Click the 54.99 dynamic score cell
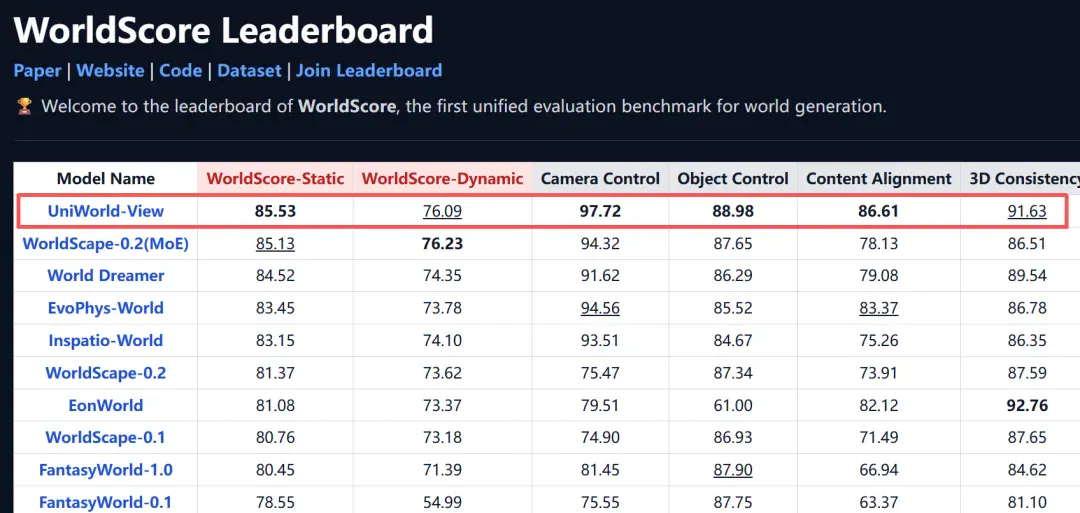 coord(442,502)
